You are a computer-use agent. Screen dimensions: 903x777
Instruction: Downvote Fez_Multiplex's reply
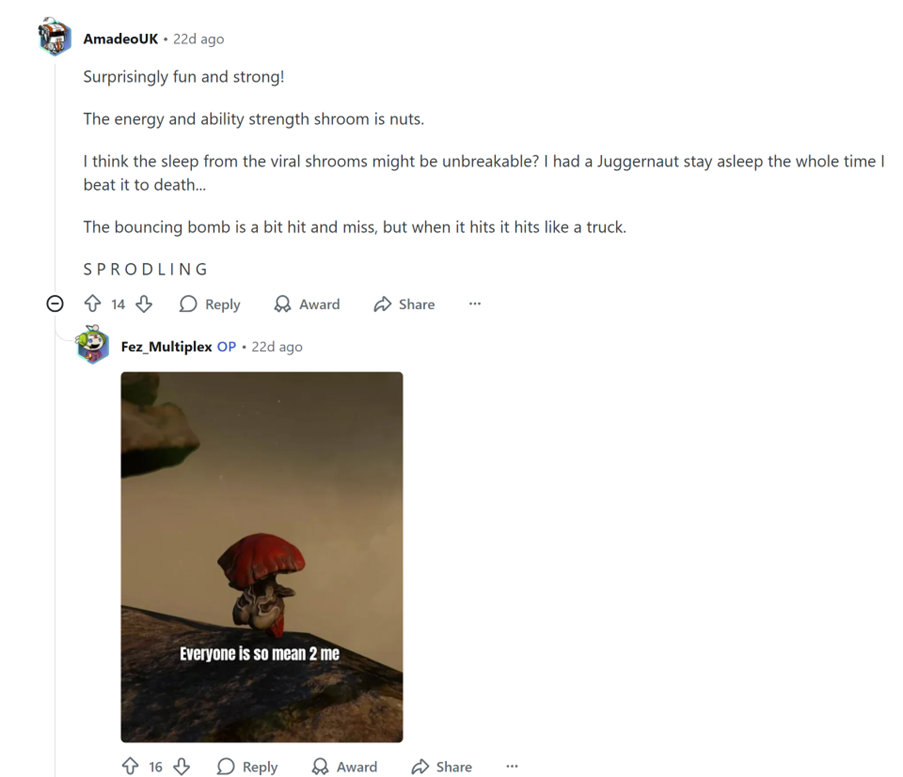coord(181,766)
